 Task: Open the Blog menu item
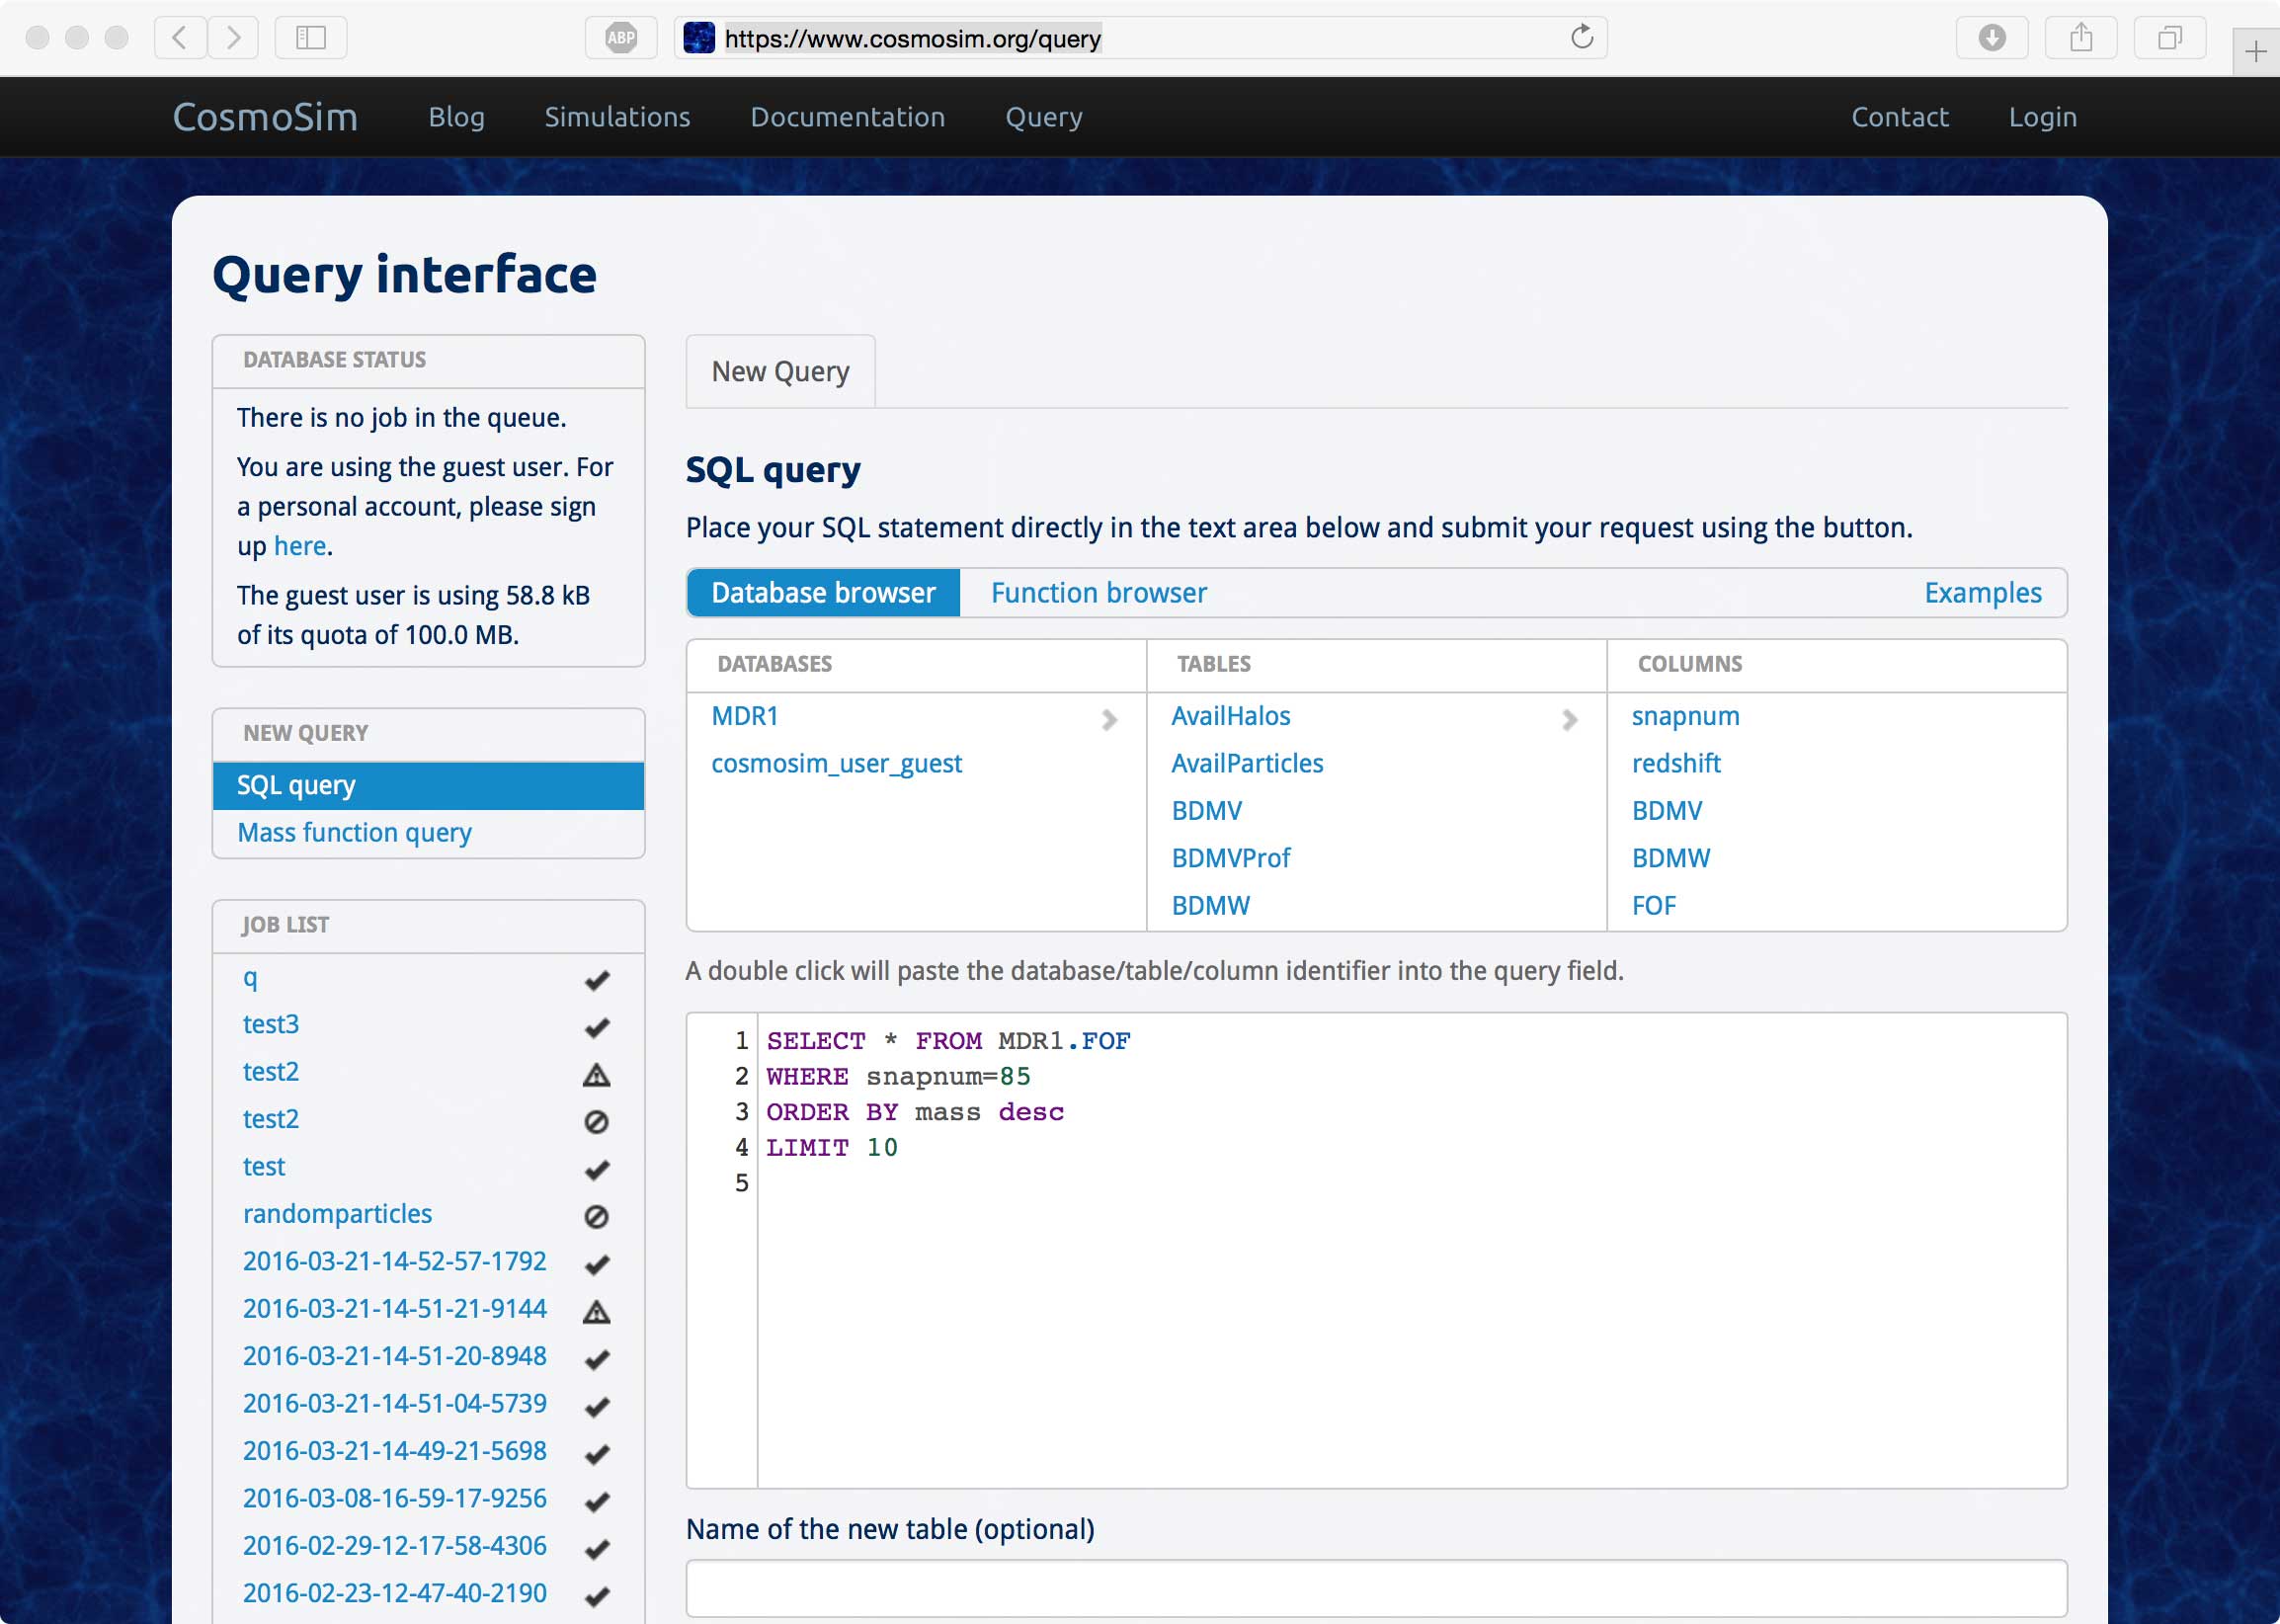coord(456,117)
